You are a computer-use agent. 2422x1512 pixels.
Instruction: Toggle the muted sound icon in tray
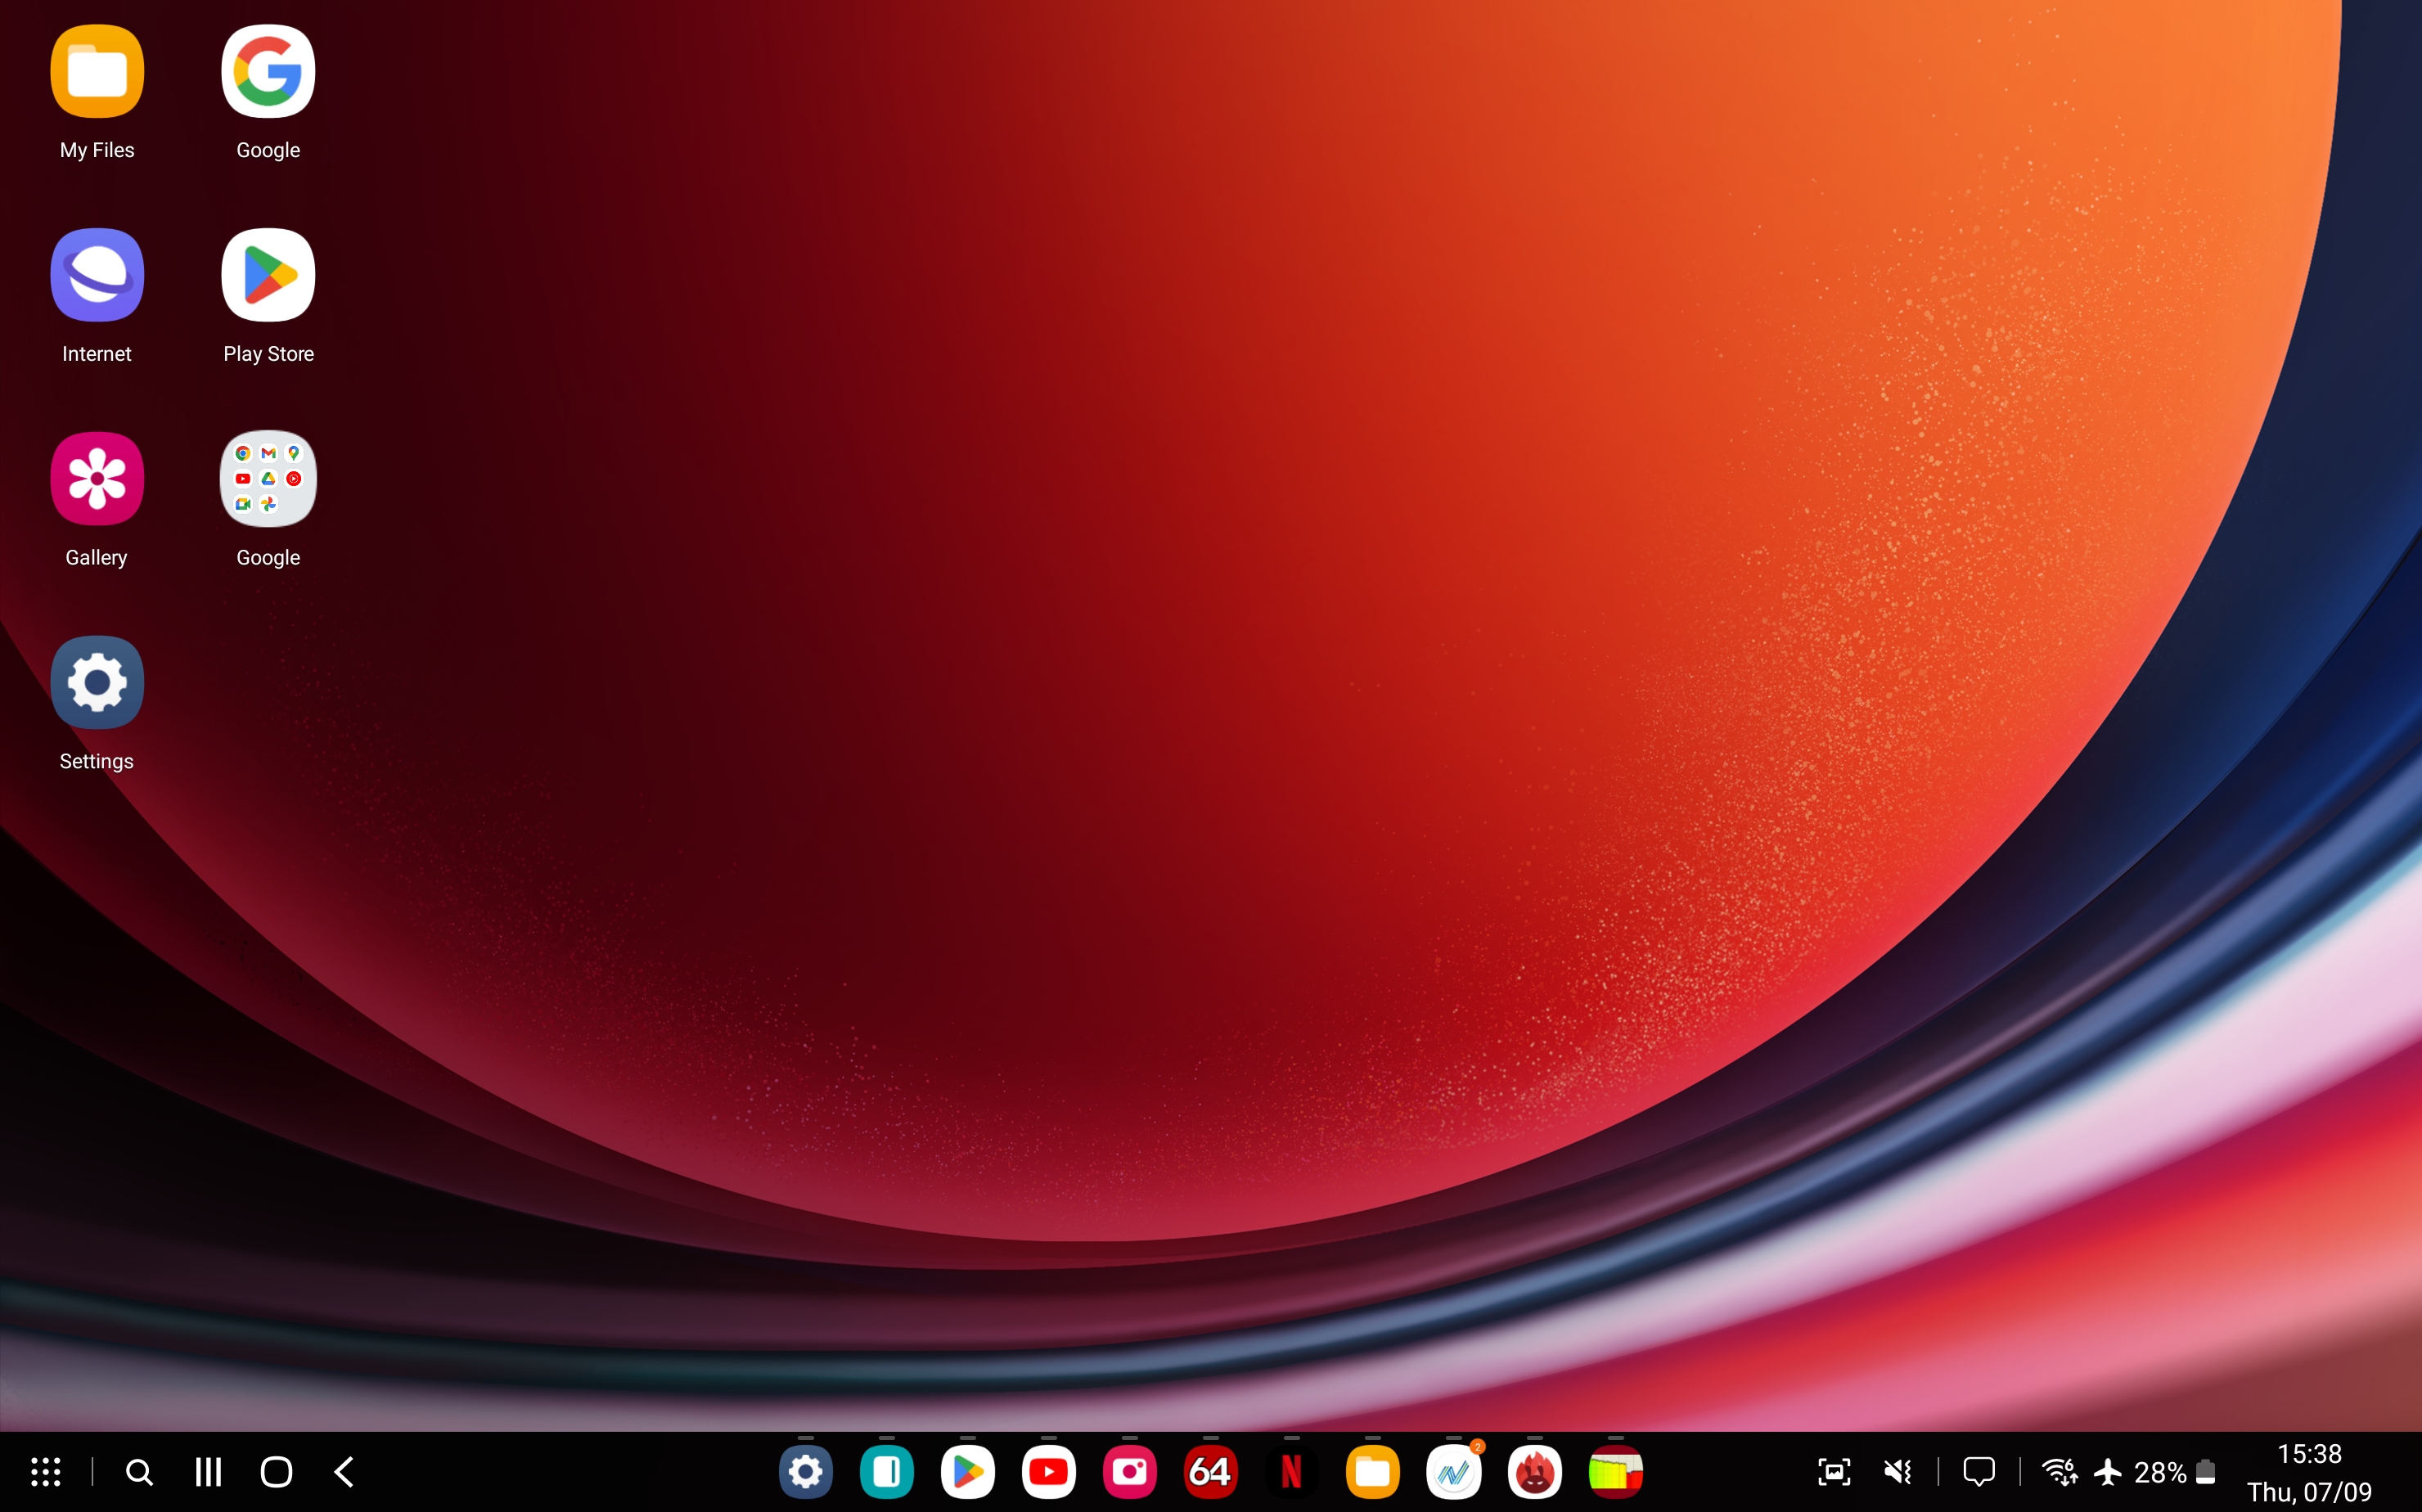pos(1898,1472)
